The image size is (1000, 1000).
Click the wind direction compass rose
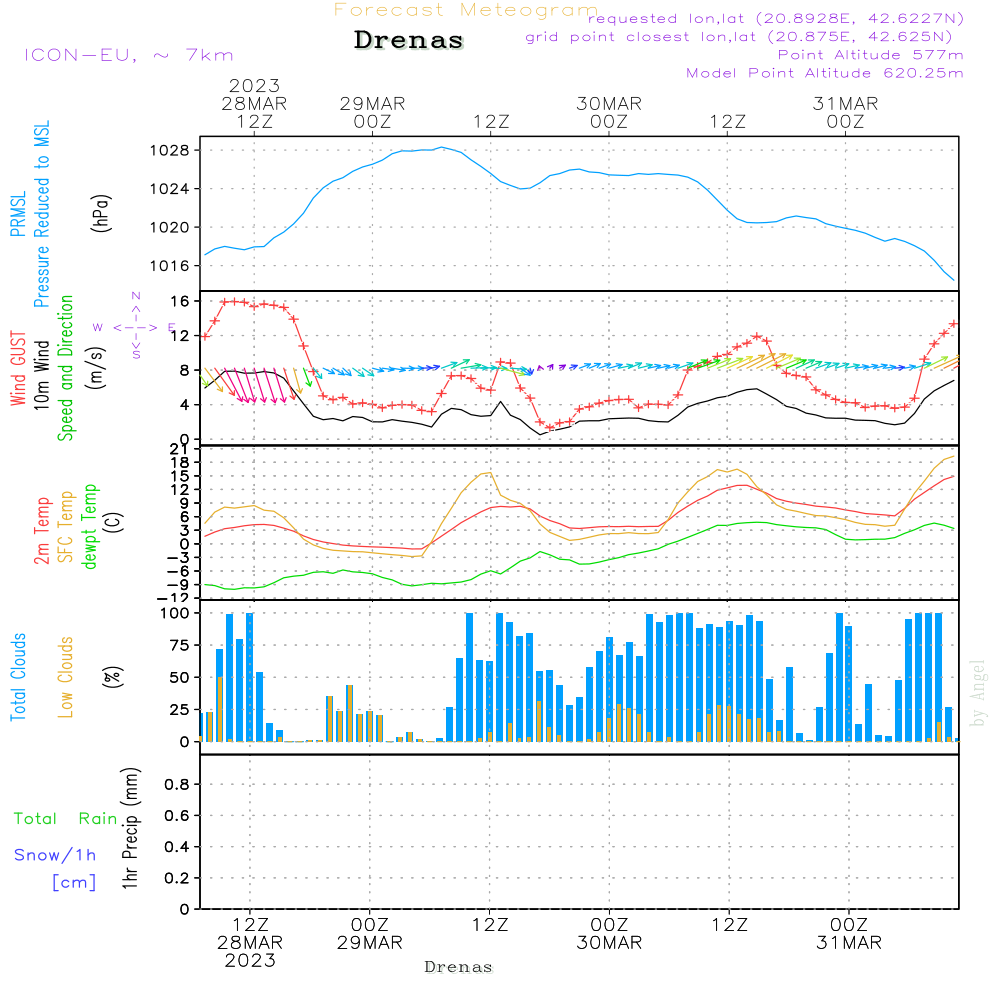[x=135, y=327]
